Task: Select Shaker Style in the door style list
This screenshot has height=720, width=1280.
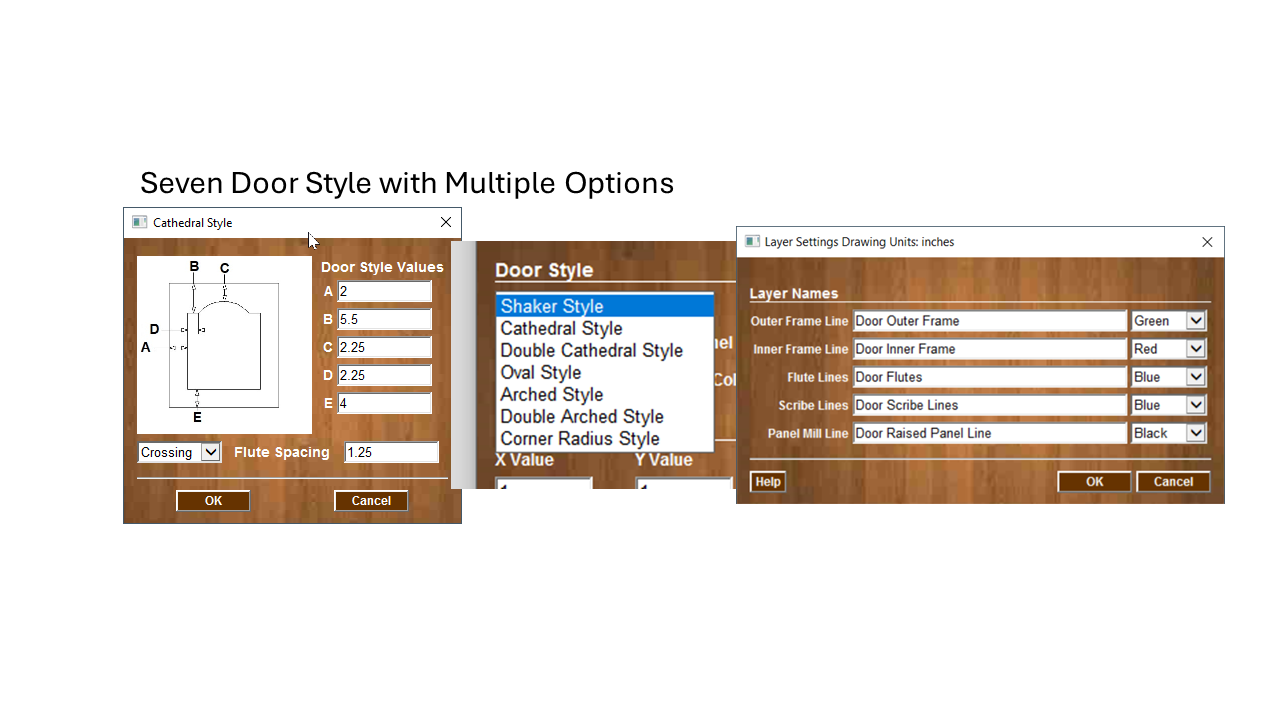Action: [x=604, y=306]
